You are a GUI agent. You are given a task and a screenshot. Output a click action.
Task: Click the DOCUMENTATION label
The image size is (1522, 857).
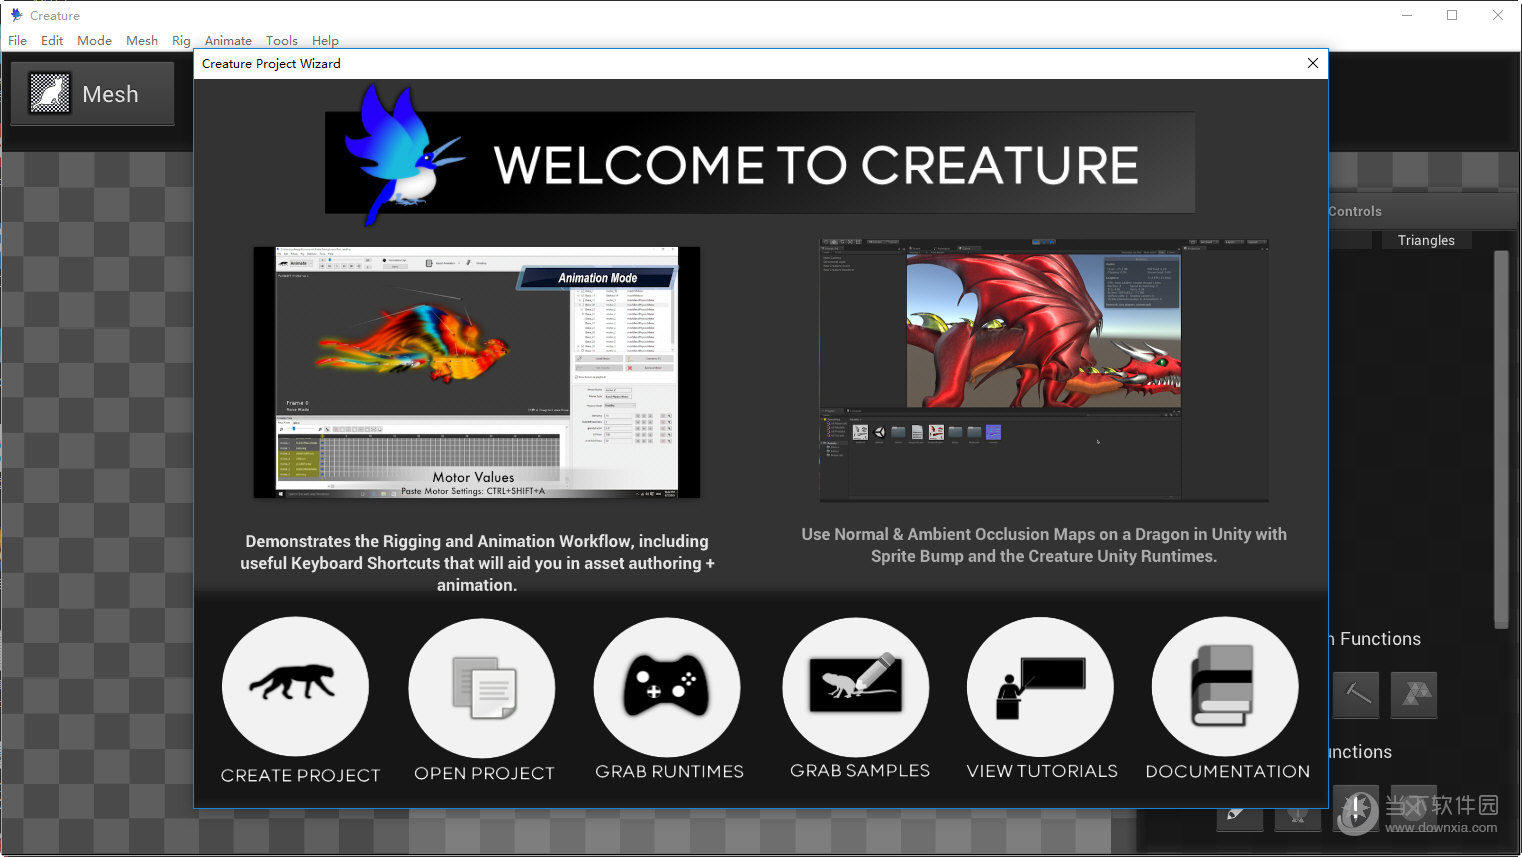(1227, 771)
